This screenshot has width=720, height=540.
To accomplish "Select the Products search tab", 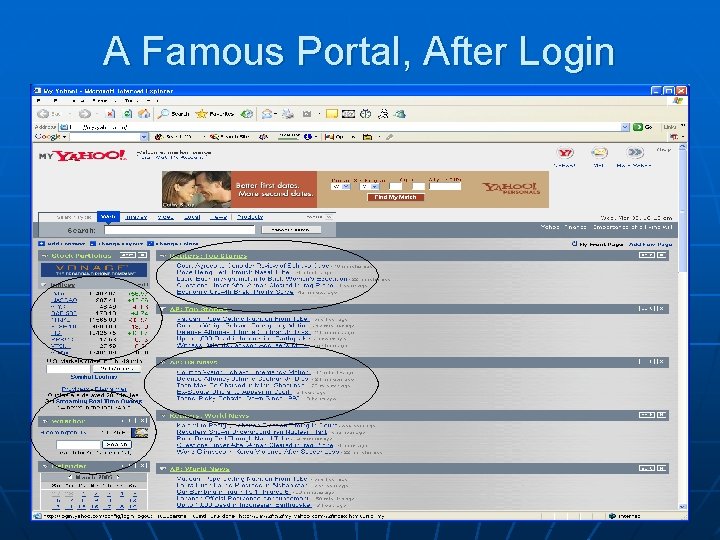I will [x=250, y=217].
